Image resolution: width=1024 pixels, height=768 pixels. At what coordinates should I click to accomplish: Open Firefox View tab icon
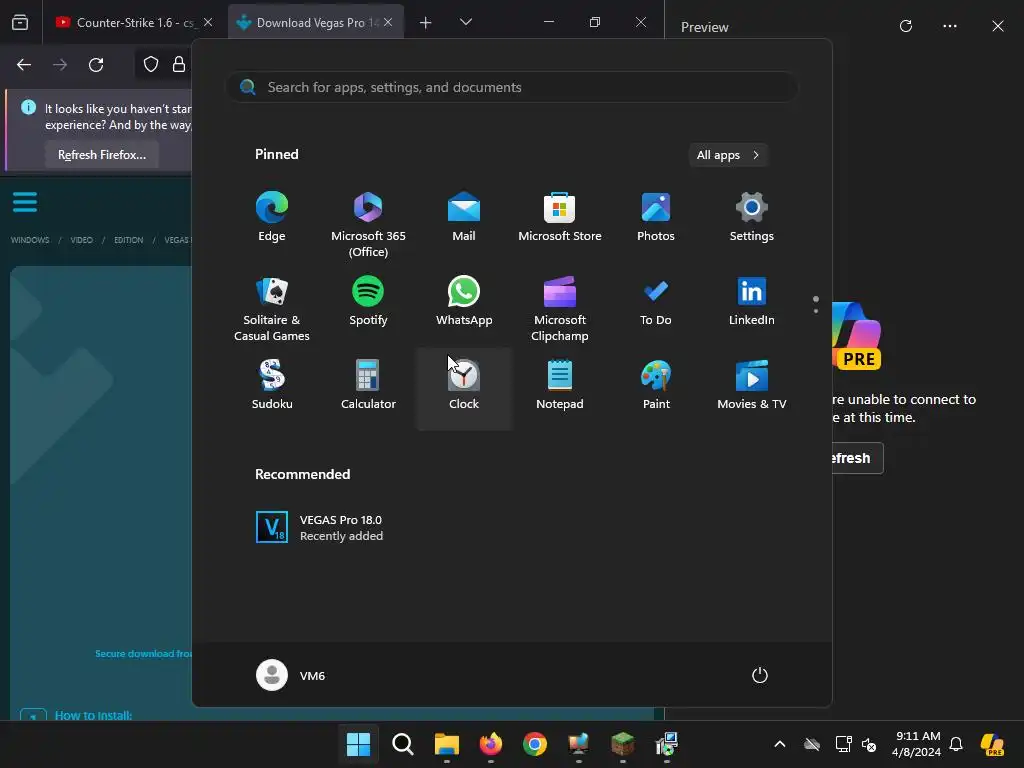click(20, 23)
